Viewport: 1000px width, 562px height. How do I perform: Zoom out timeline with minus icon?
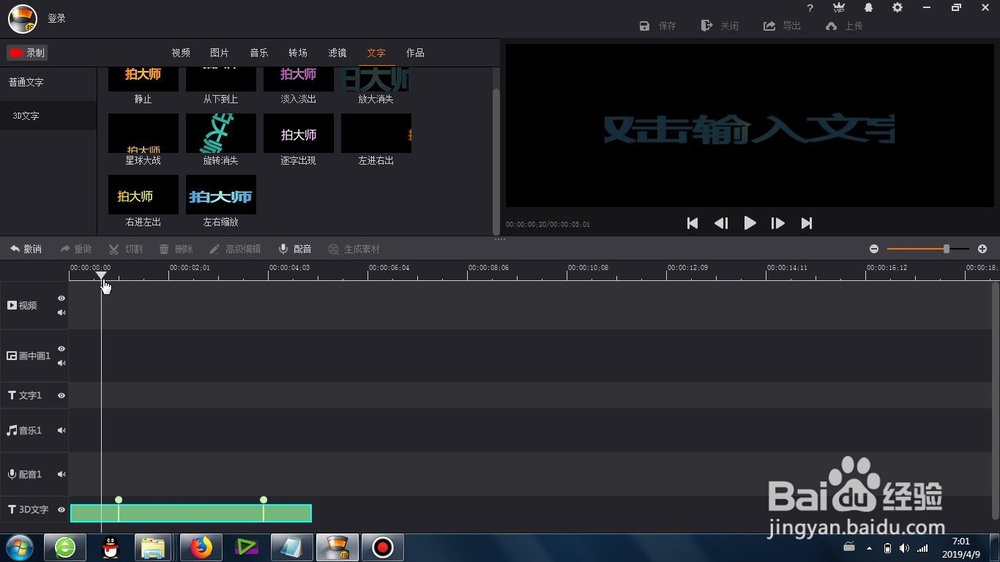pos(874,249)
